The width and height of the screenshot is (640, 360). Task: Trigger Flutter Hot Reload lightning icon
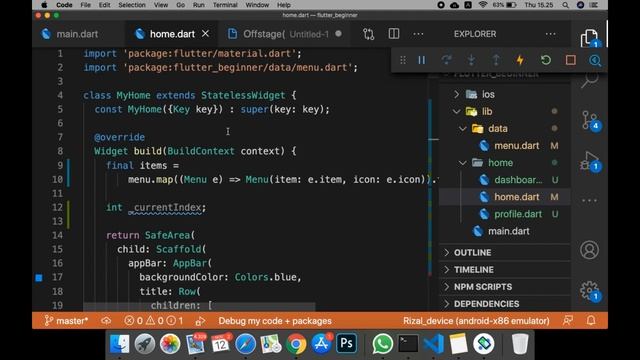tap(520, 60)
